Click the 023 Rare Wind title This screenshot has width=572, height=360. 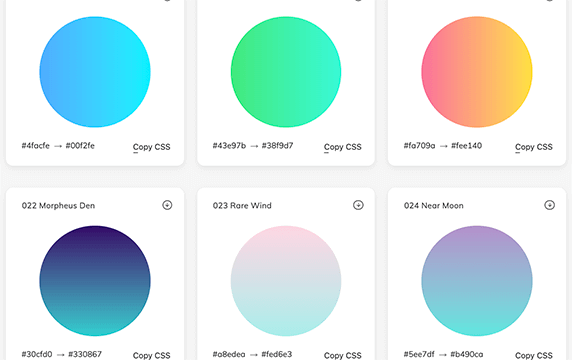[242, 206]
